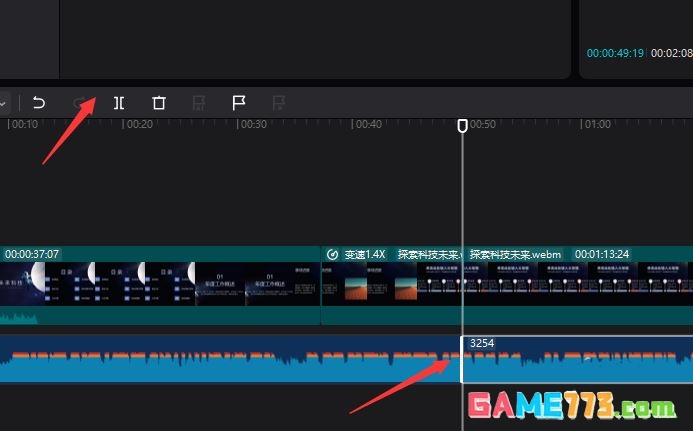Click the greyed-out bookmark icon beside trash
Image resolution: width=693 pixels, height=431 pixels.
coord(199,102)
